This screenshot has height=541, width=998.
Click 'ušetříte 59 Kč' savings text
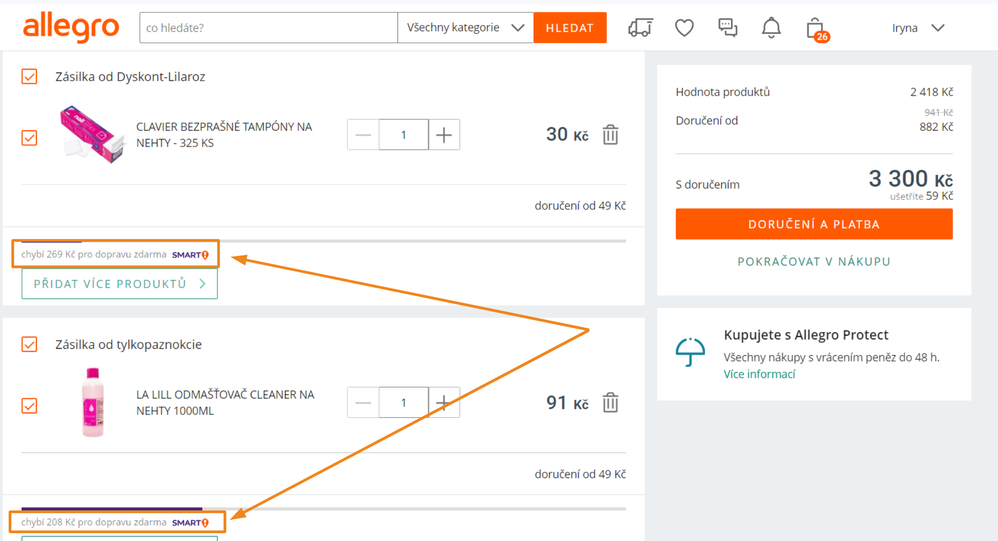click(921, 196)
